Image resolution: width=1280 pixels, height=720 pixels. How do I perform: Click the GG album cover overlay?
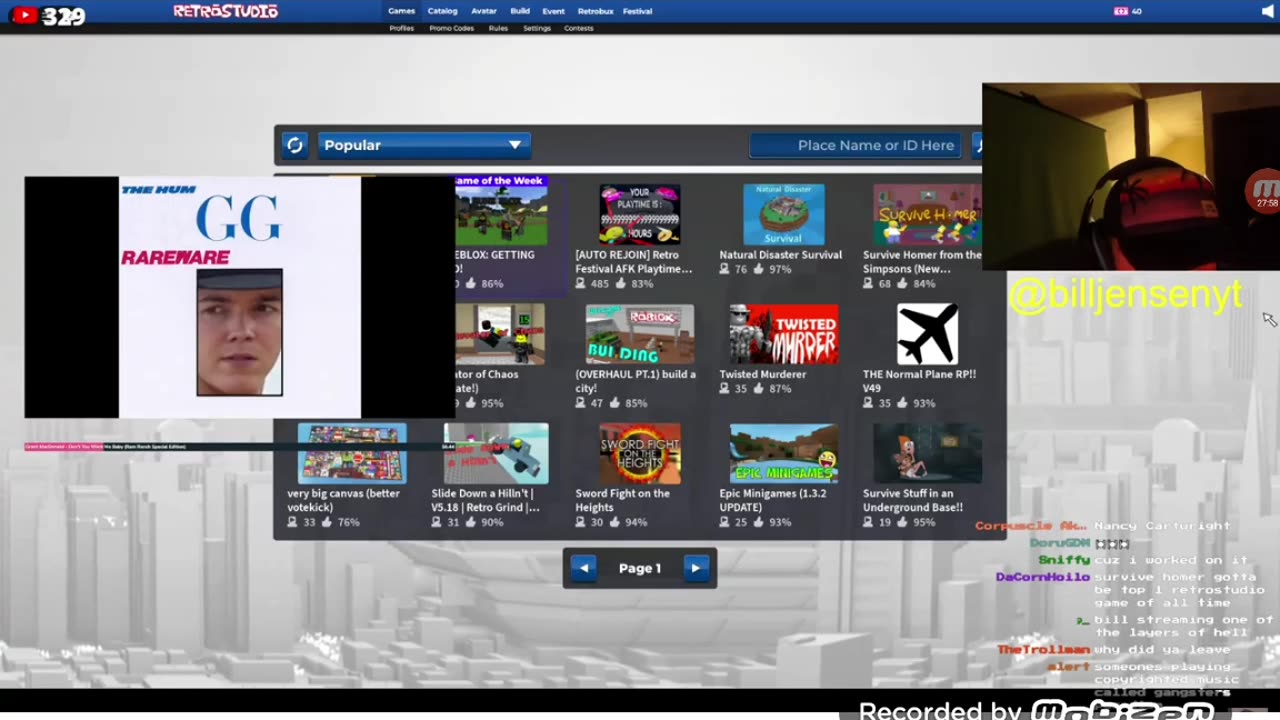[240, 297]
